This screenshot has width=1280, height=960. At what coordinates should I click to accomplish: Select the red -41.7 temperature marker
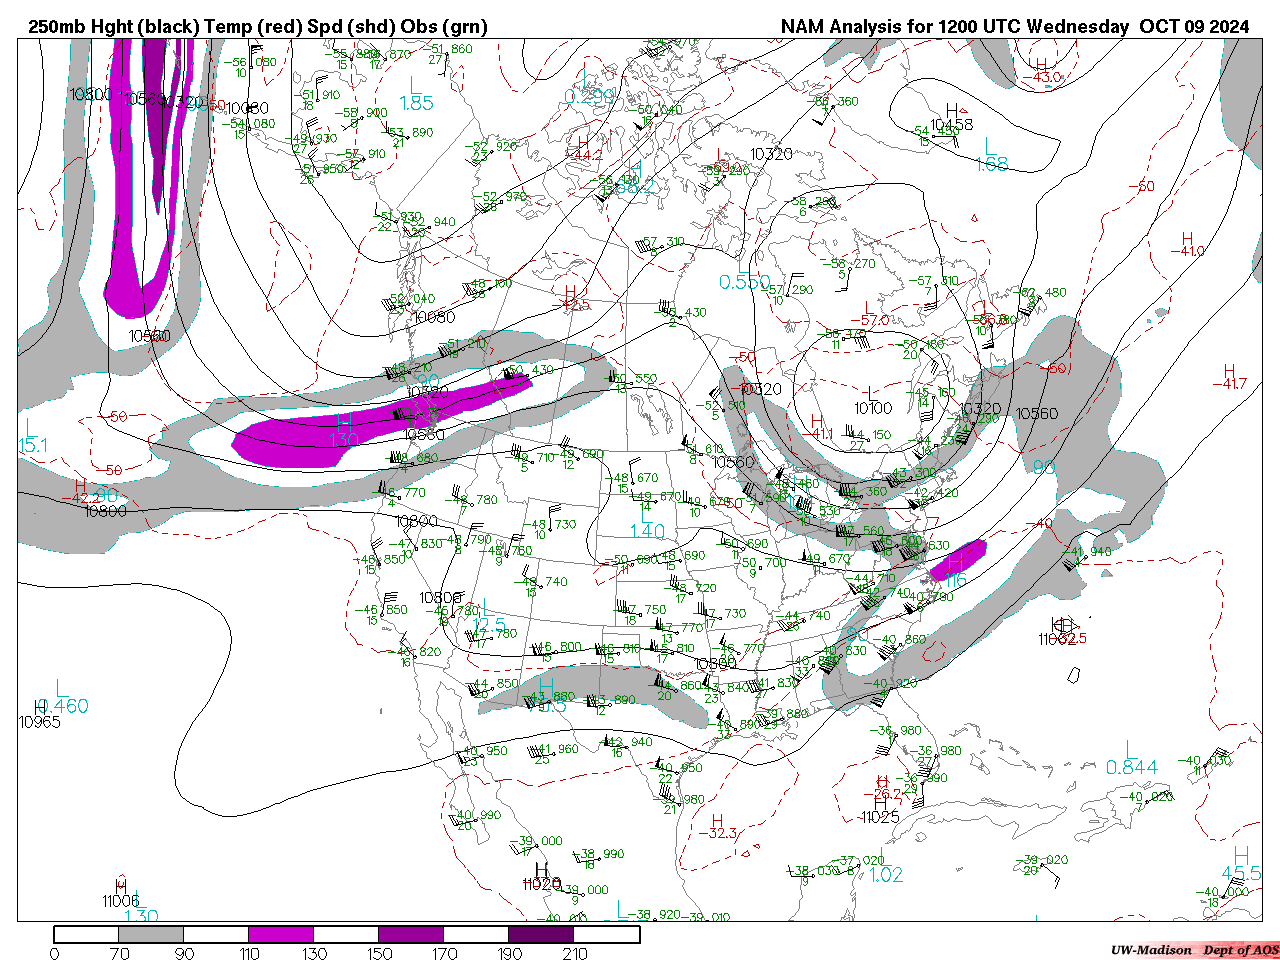click(1229, 383)
